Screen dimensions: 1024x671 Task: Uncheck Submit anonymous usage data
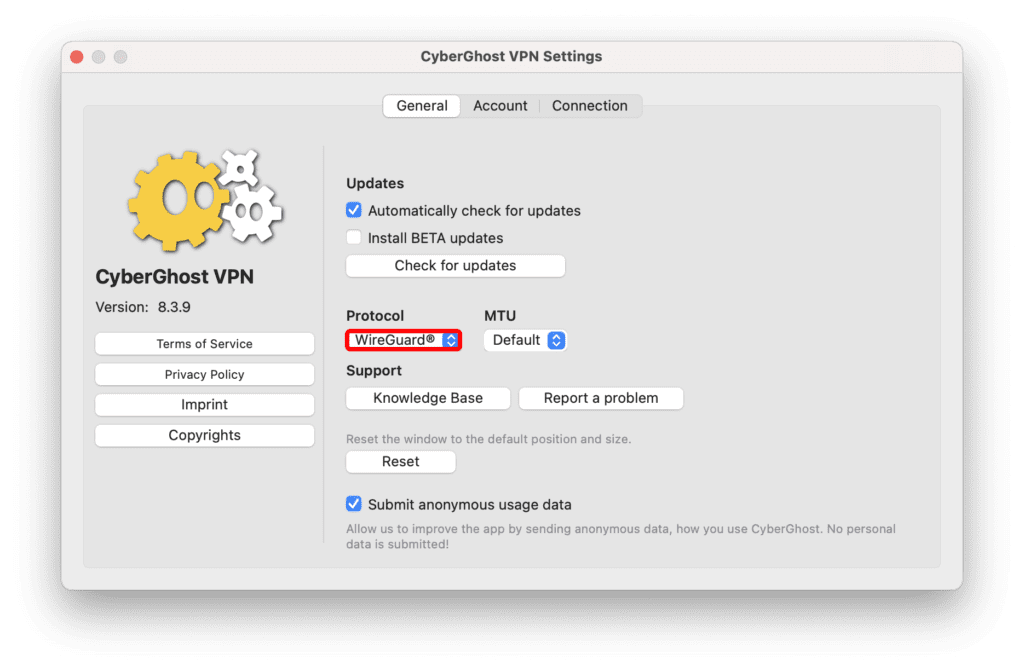click(353, 504)
